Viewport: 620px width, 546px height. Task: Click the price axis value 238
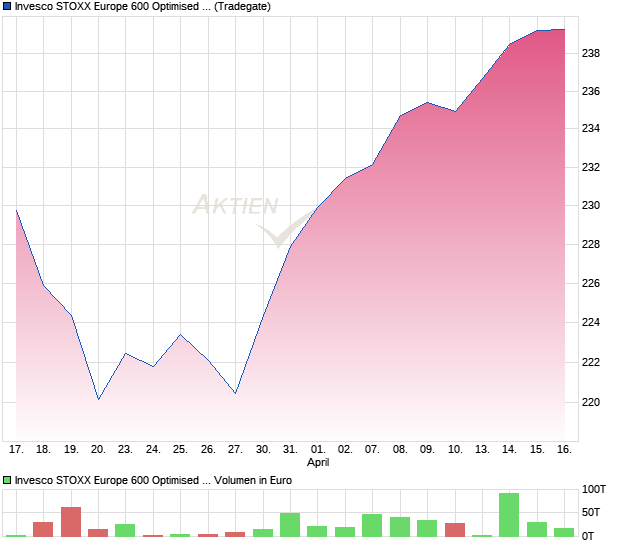click(x=591, y=53)
